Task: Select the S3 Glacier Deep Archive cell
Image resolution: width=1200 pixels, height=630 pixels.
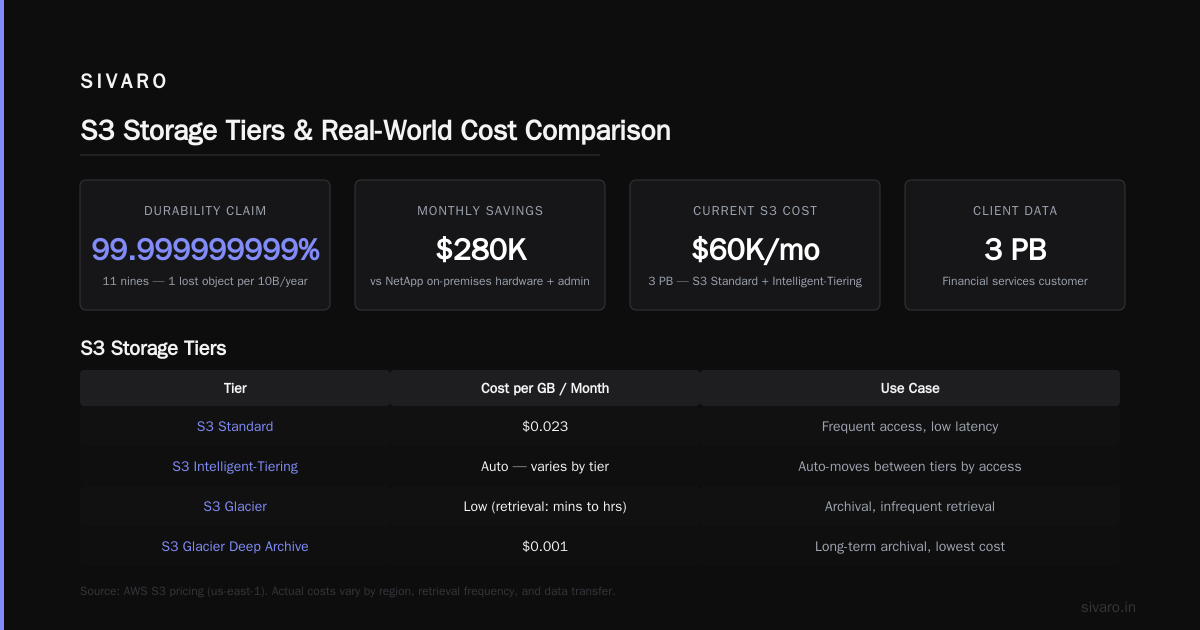Action: coord(235,546)
